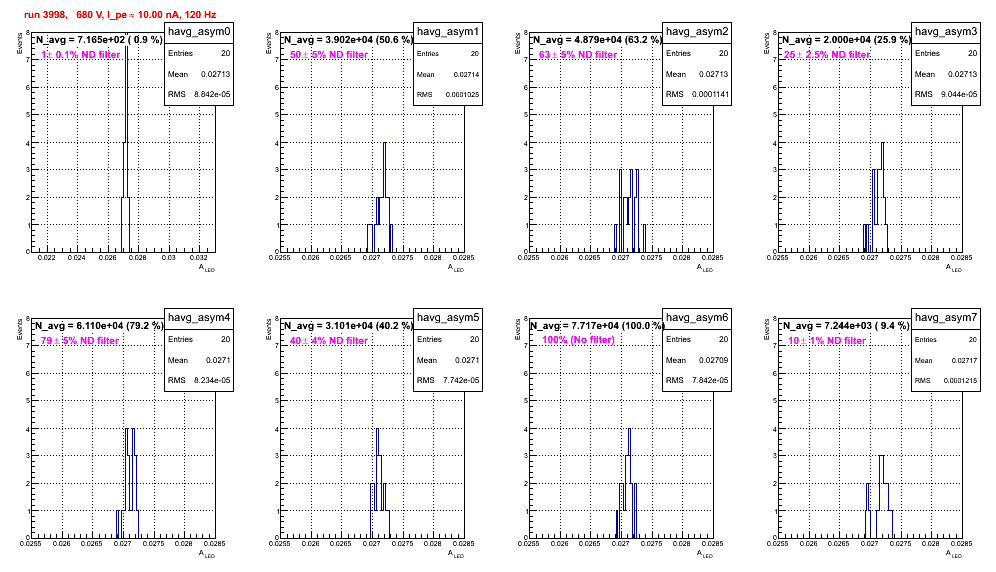Click the 10± 1% ND filter label
The height and width of the screenshot is (572, 996).
827,341
